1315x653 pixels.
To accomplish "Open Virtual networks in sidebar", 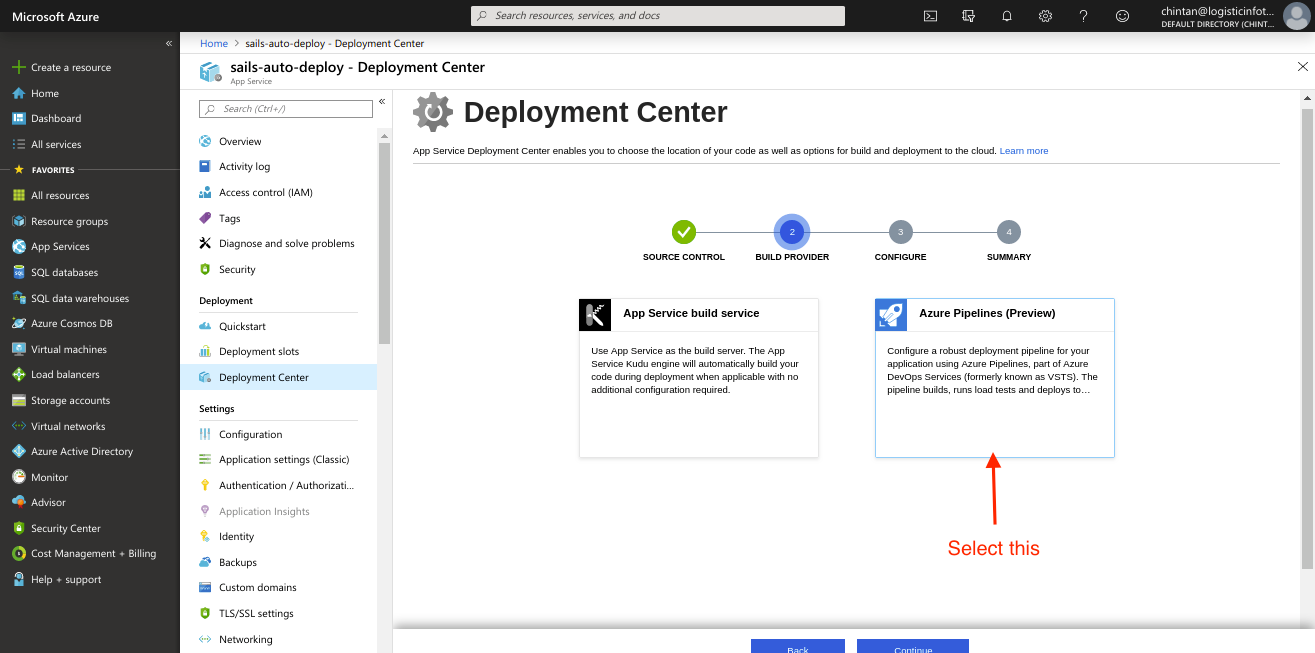I will pyautogui.click(x=68, y=426).
